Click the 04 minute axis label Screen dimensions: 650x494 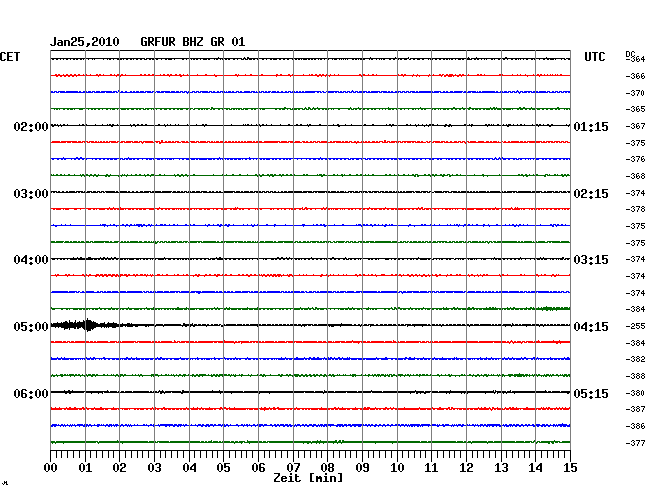[189, 467]
